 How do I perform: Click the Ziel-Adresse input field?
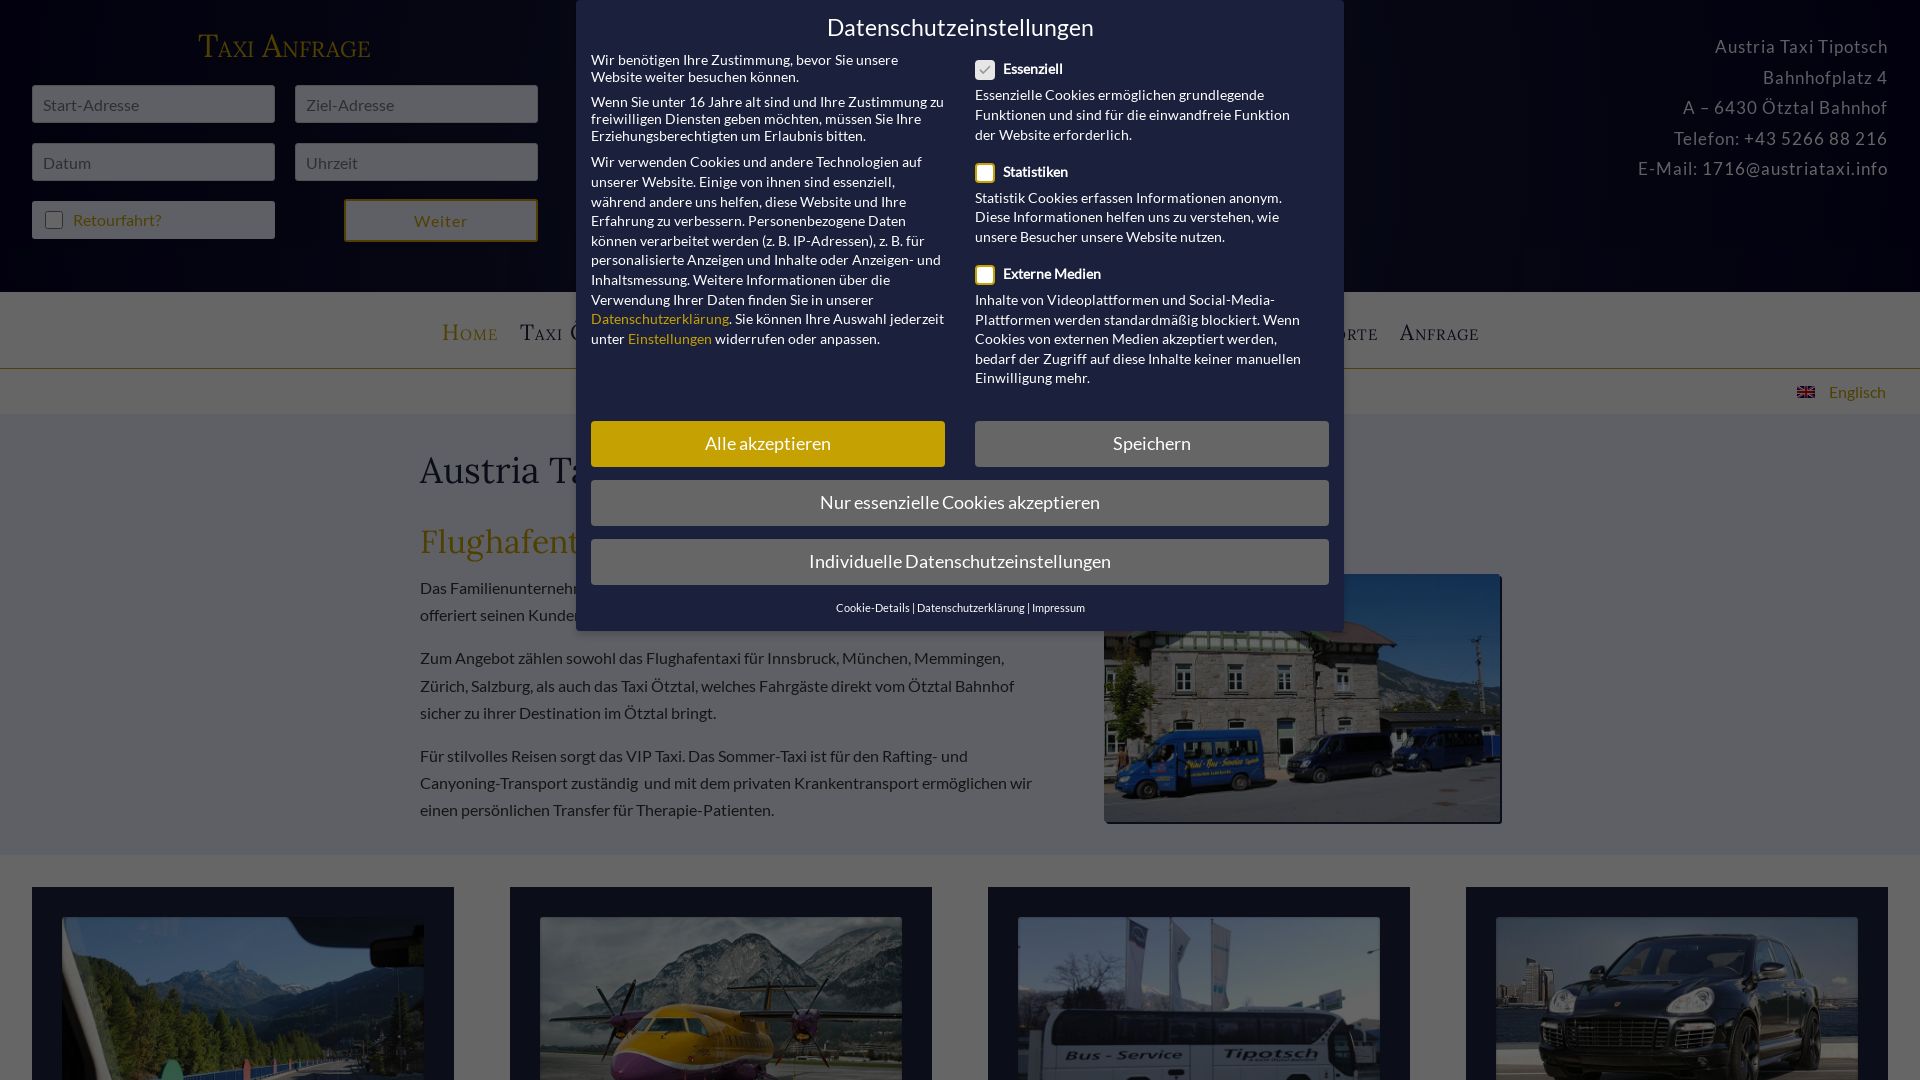(x=416, y=104)
